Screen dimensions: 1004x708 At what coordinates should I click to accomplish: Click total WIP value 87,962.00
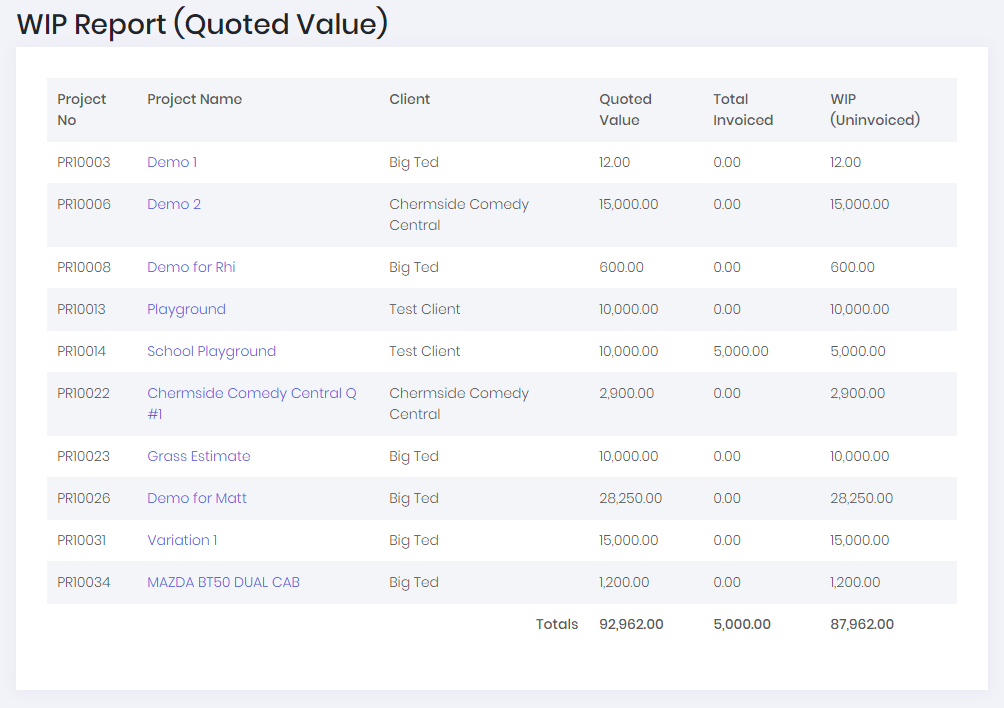tap(862, 624)
